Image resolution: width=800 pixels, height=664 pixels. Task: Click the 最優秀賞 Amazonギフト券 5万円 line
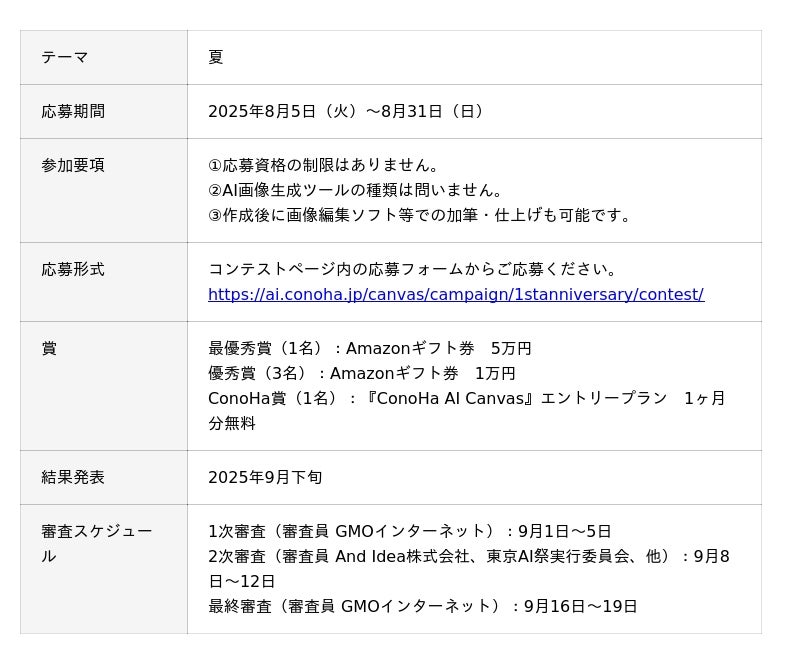coord(369,349)
